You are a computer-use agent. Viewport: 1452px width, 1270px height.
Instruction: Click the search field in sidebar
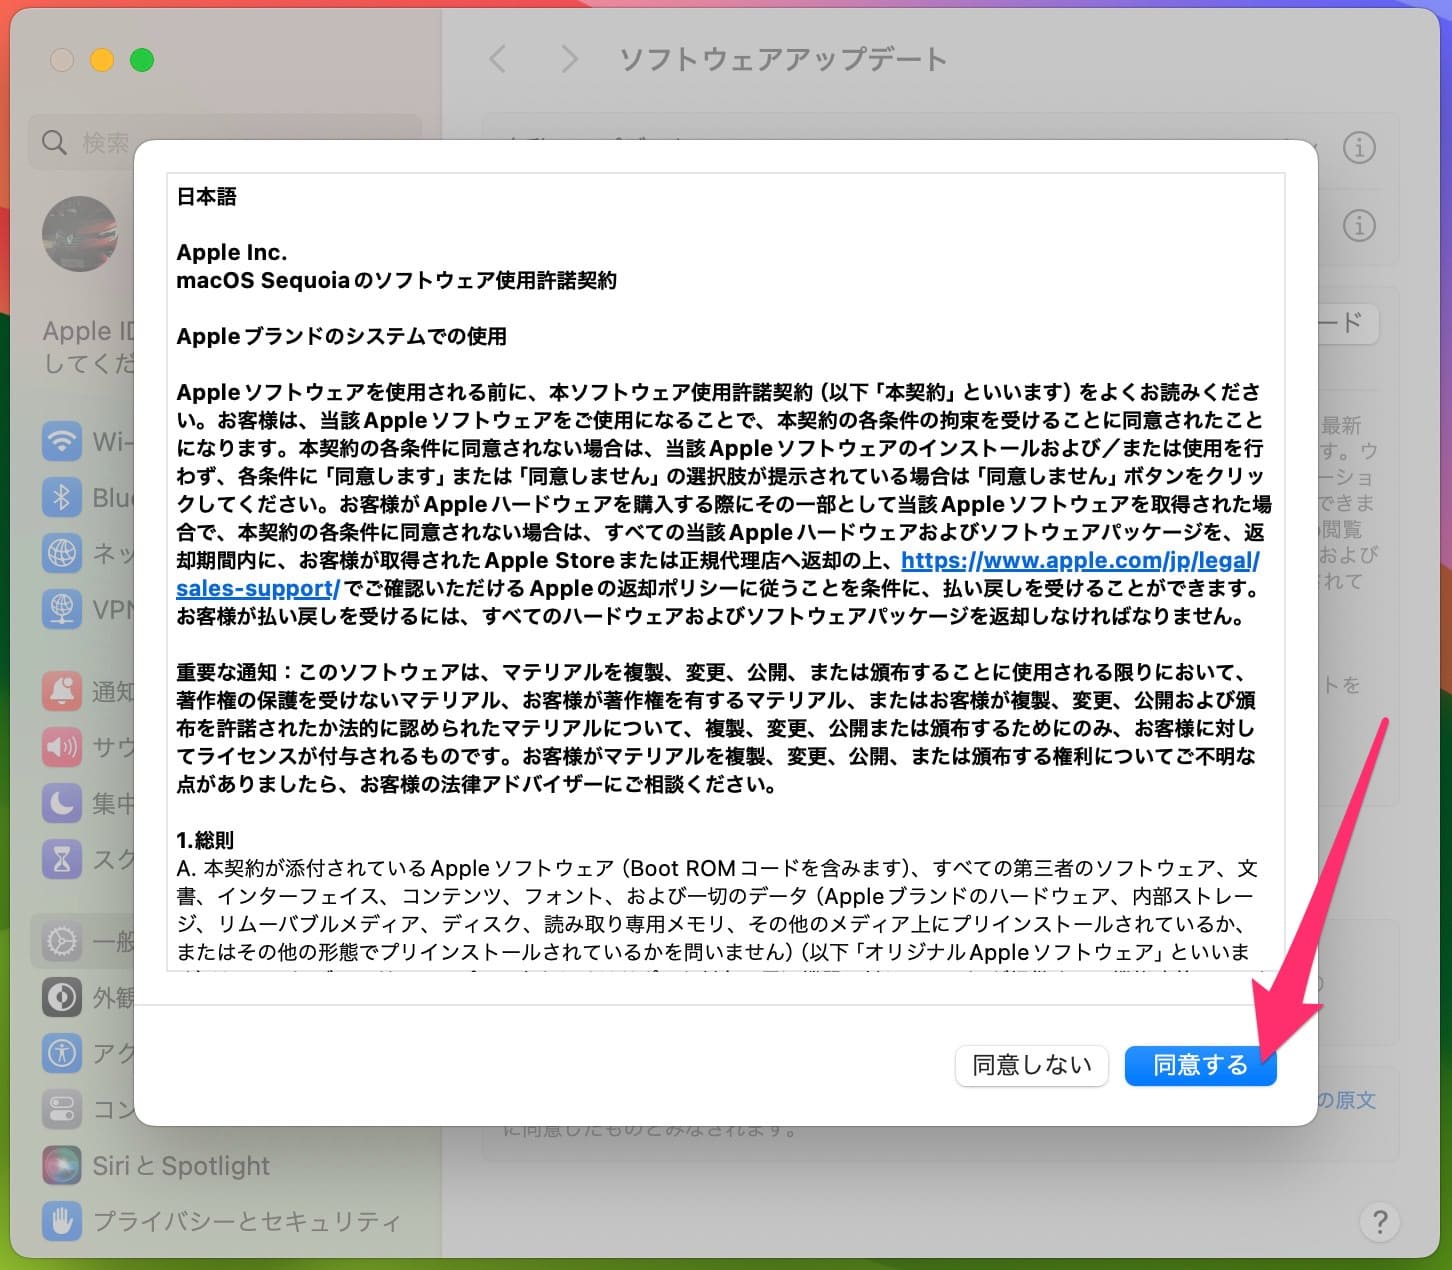click(225, 142)
